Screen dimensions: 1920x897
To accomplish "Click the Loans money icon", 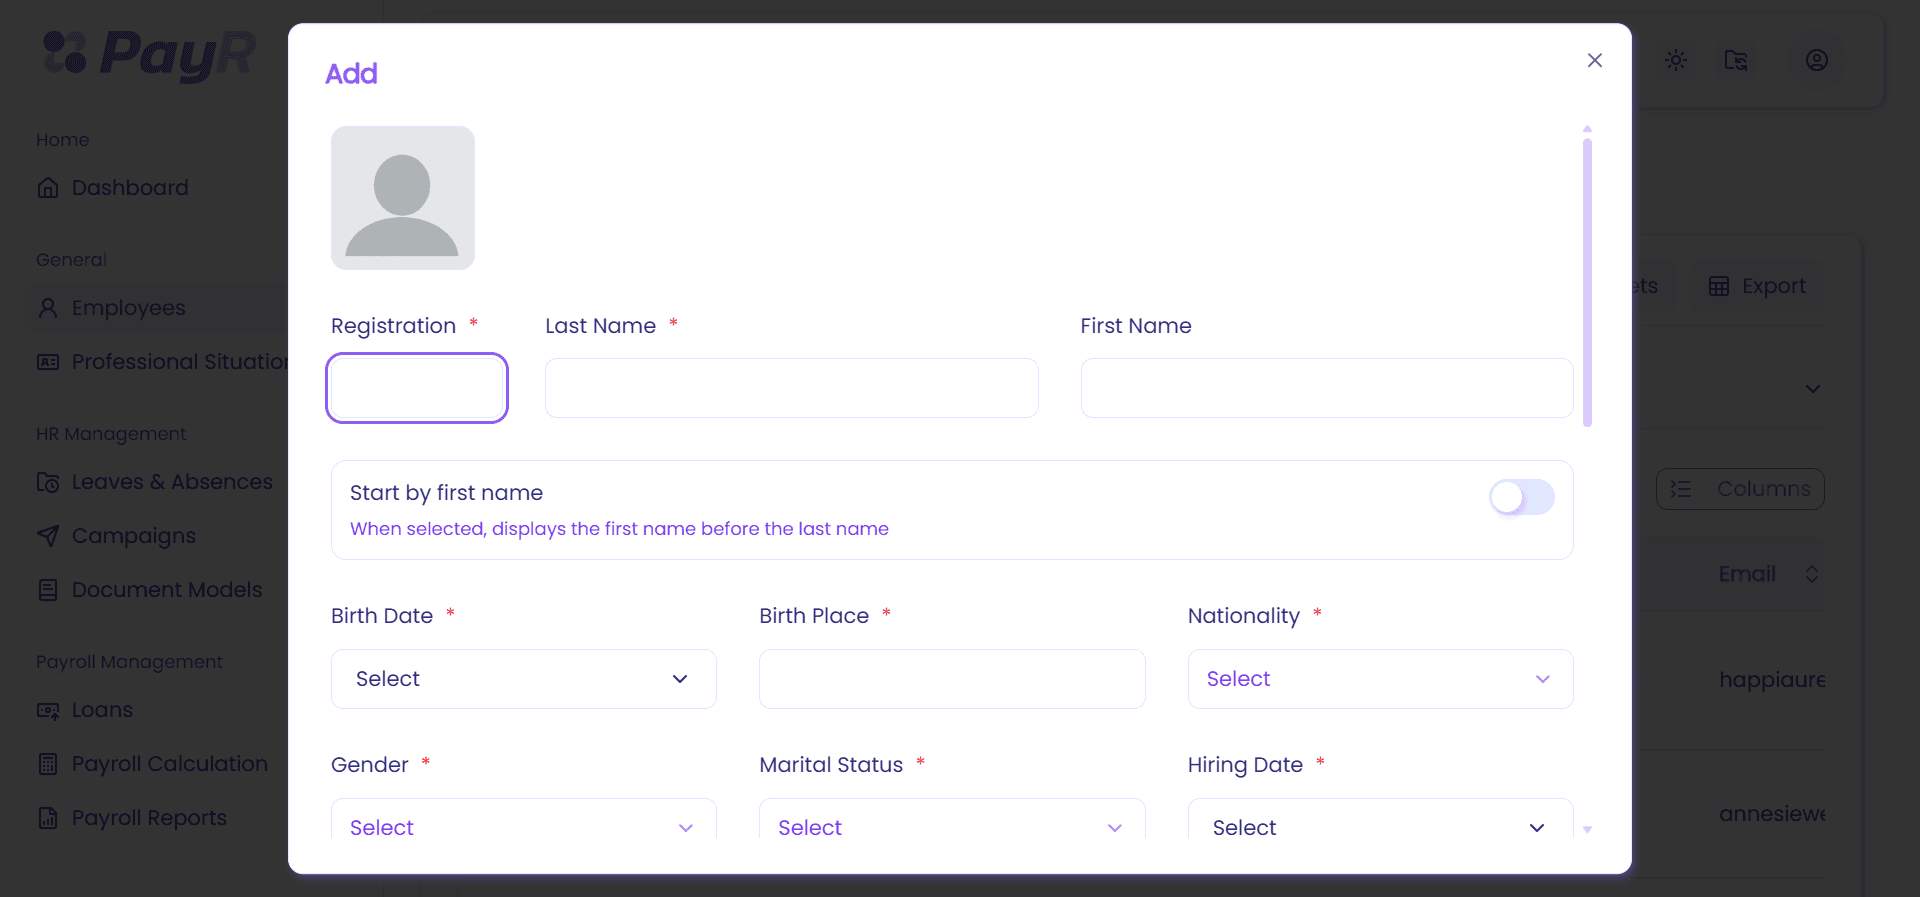I will 48,710.
